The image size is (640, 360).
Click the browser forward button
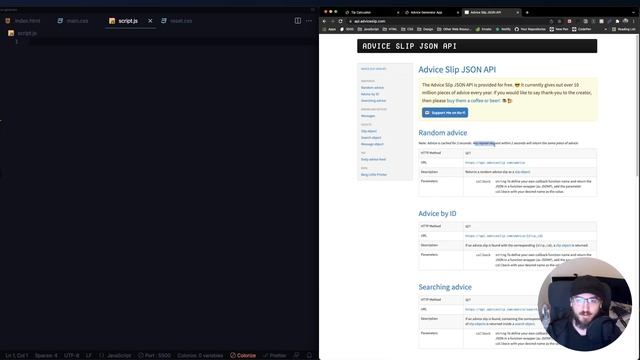pos(333,21)
